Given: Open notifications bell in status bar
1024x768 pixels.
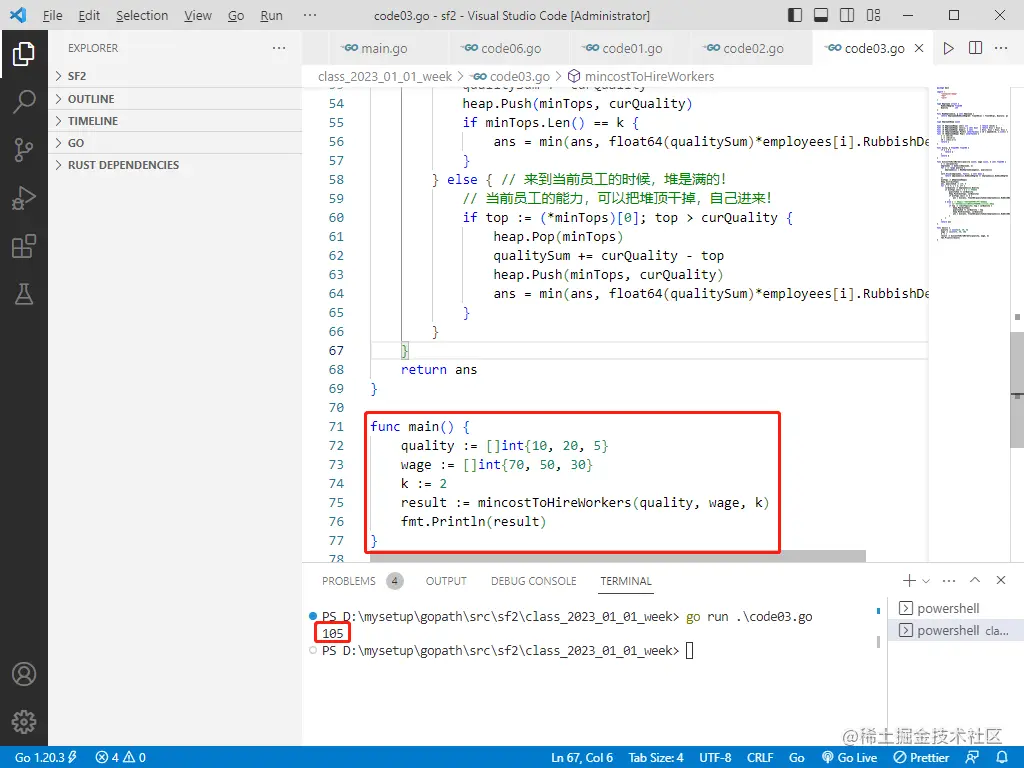Looking at the screenshot, I should pyautogui.click(x=1001, y=757).
